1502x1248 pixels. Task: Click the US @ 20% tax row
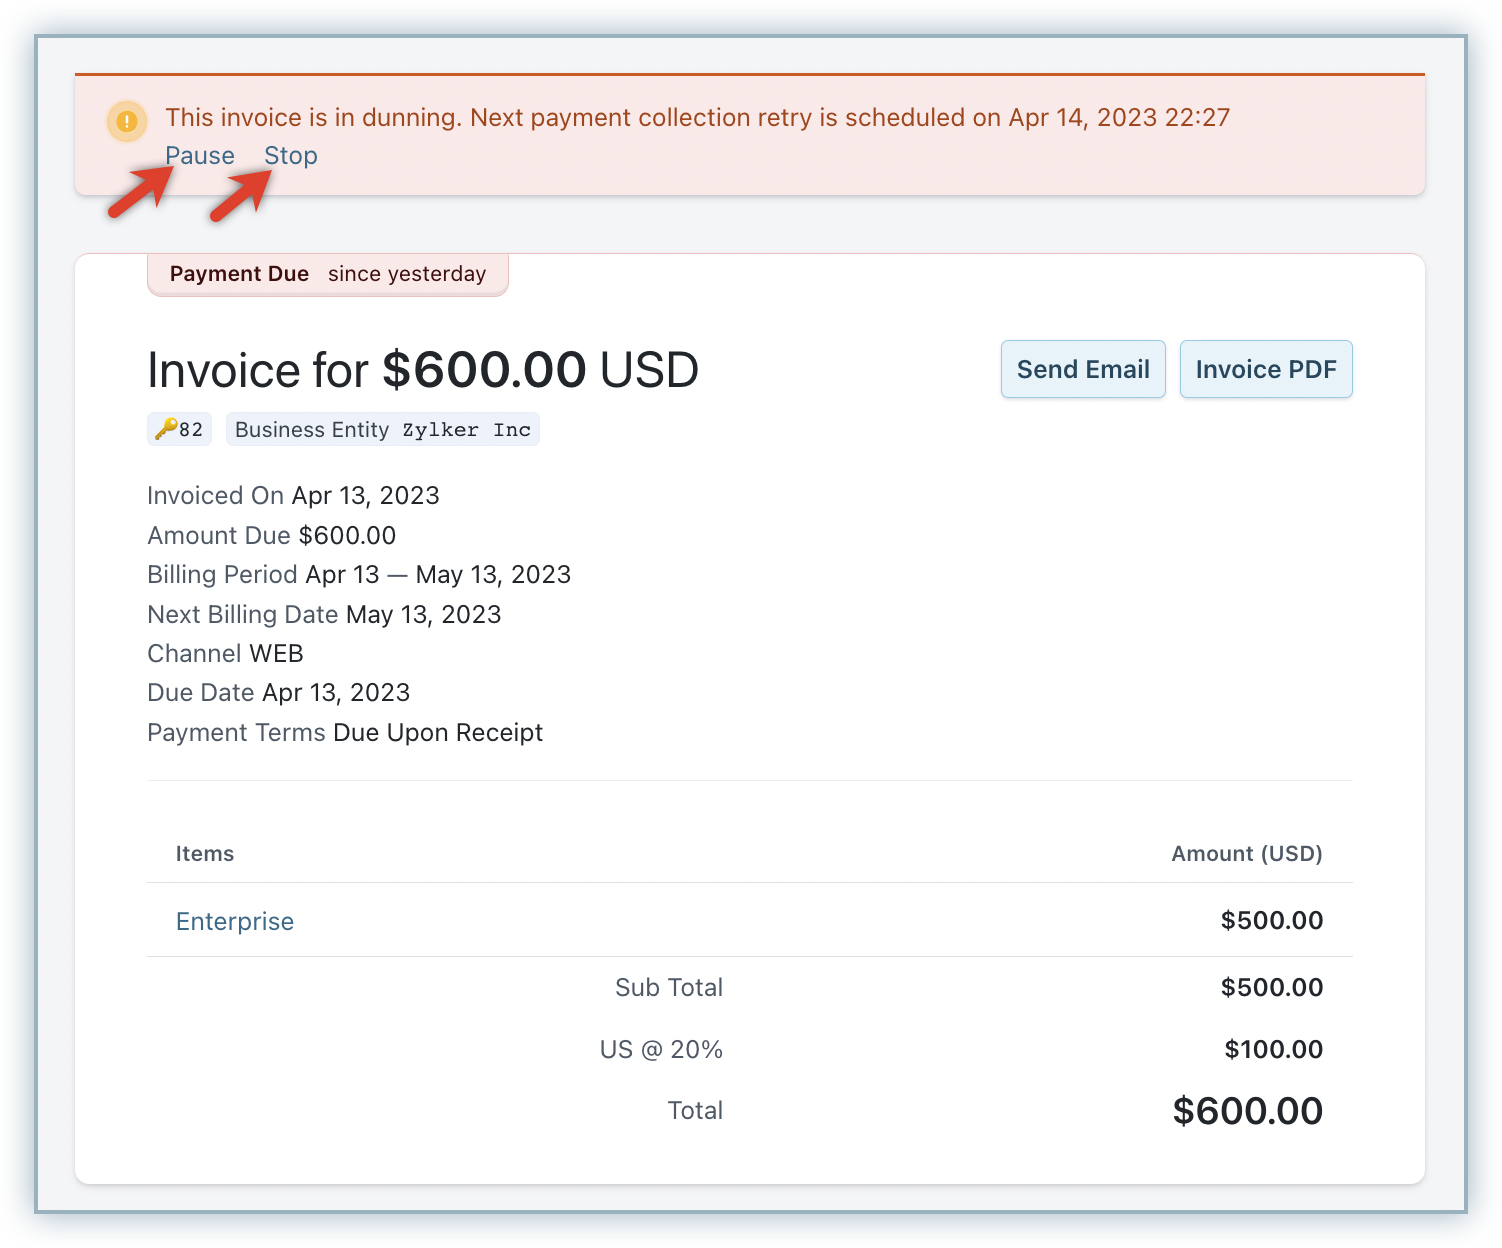click(661, 1049)
